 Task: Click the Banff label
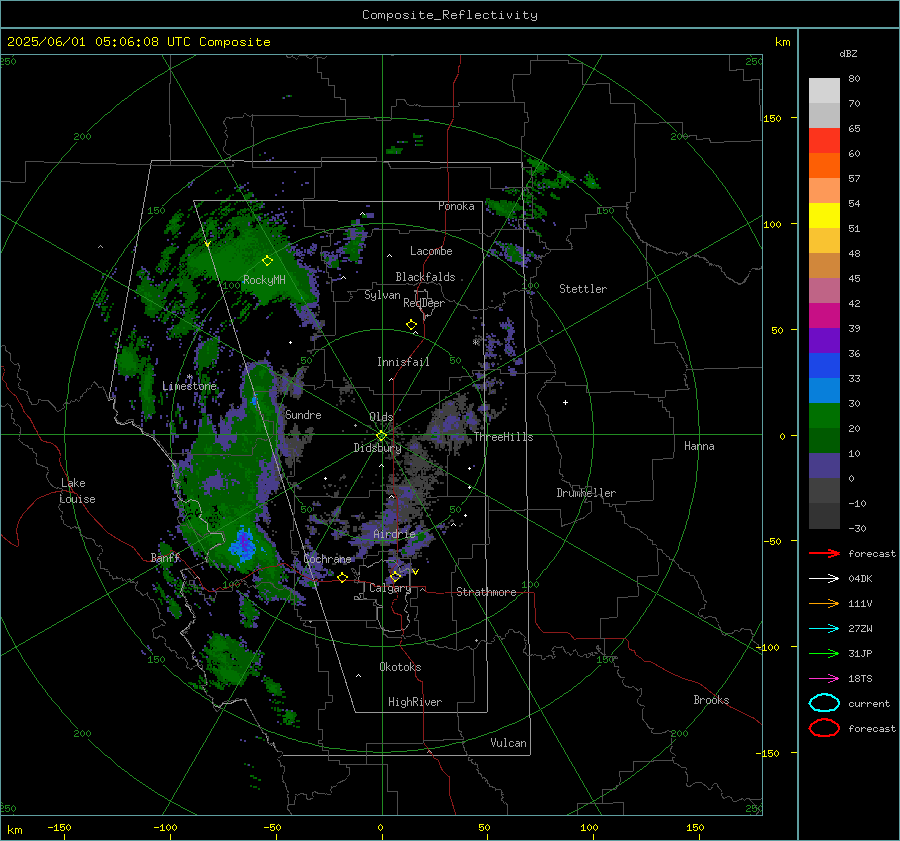(165, 557)
